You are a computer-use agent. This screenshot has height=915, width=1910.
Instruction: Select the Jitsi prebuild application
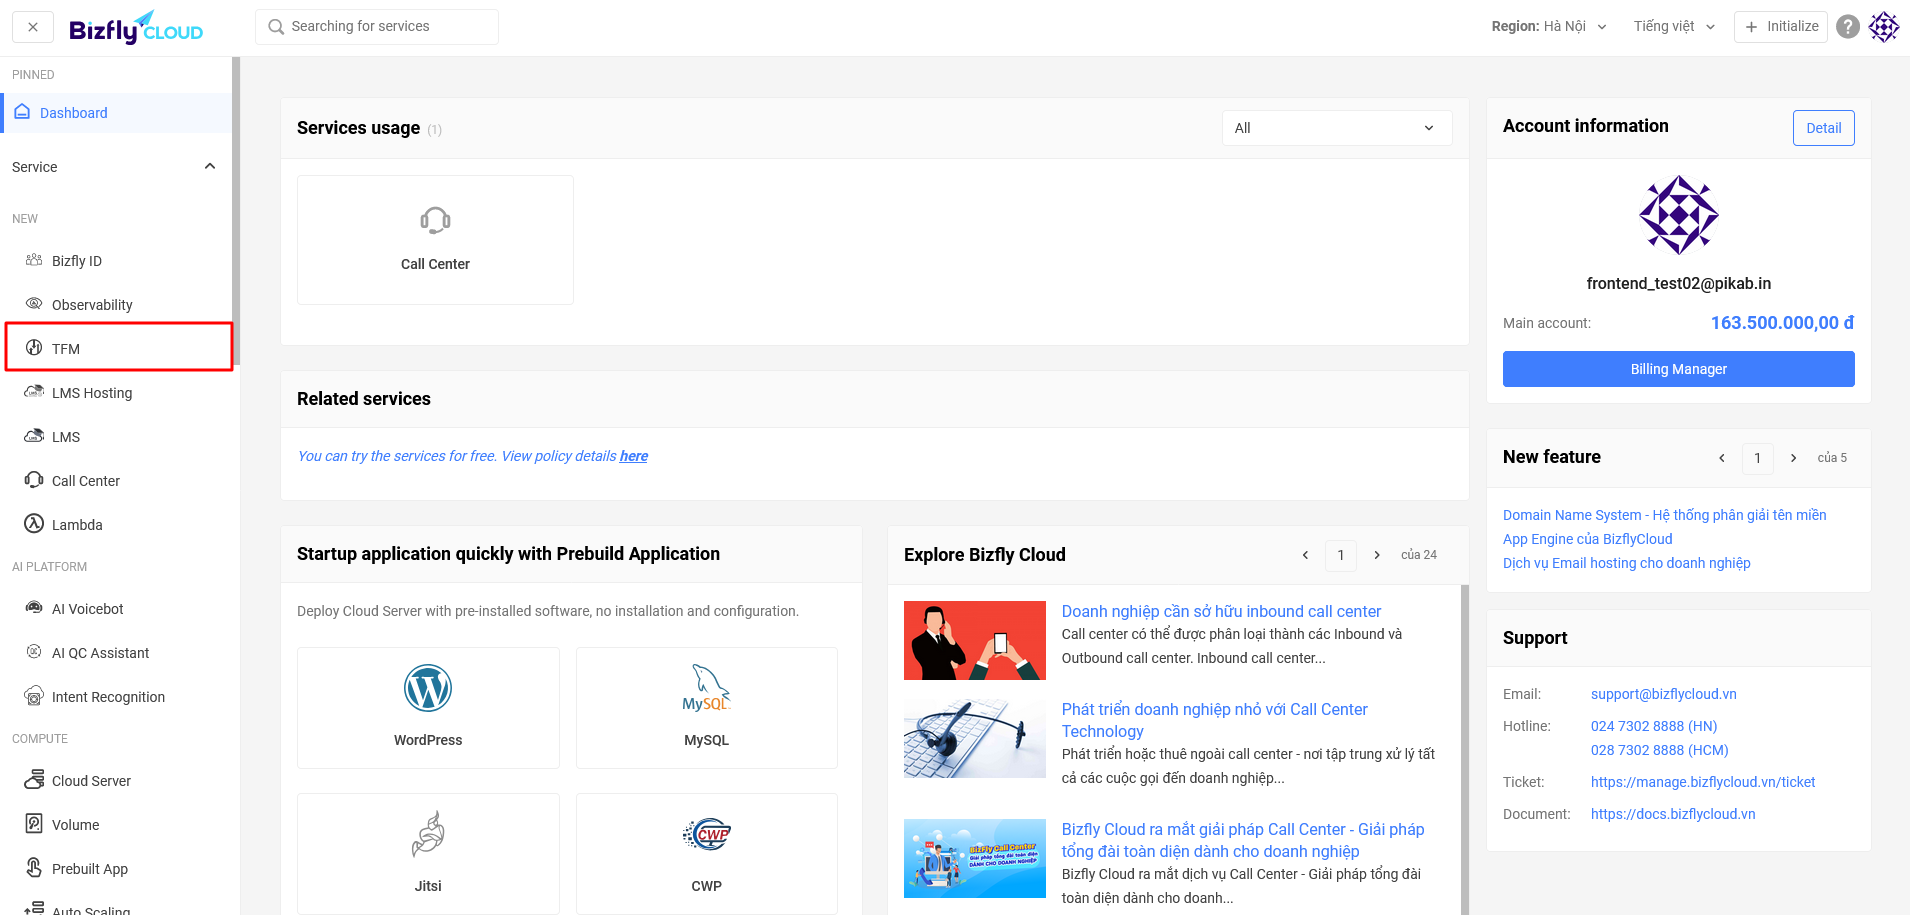(428, 853)
